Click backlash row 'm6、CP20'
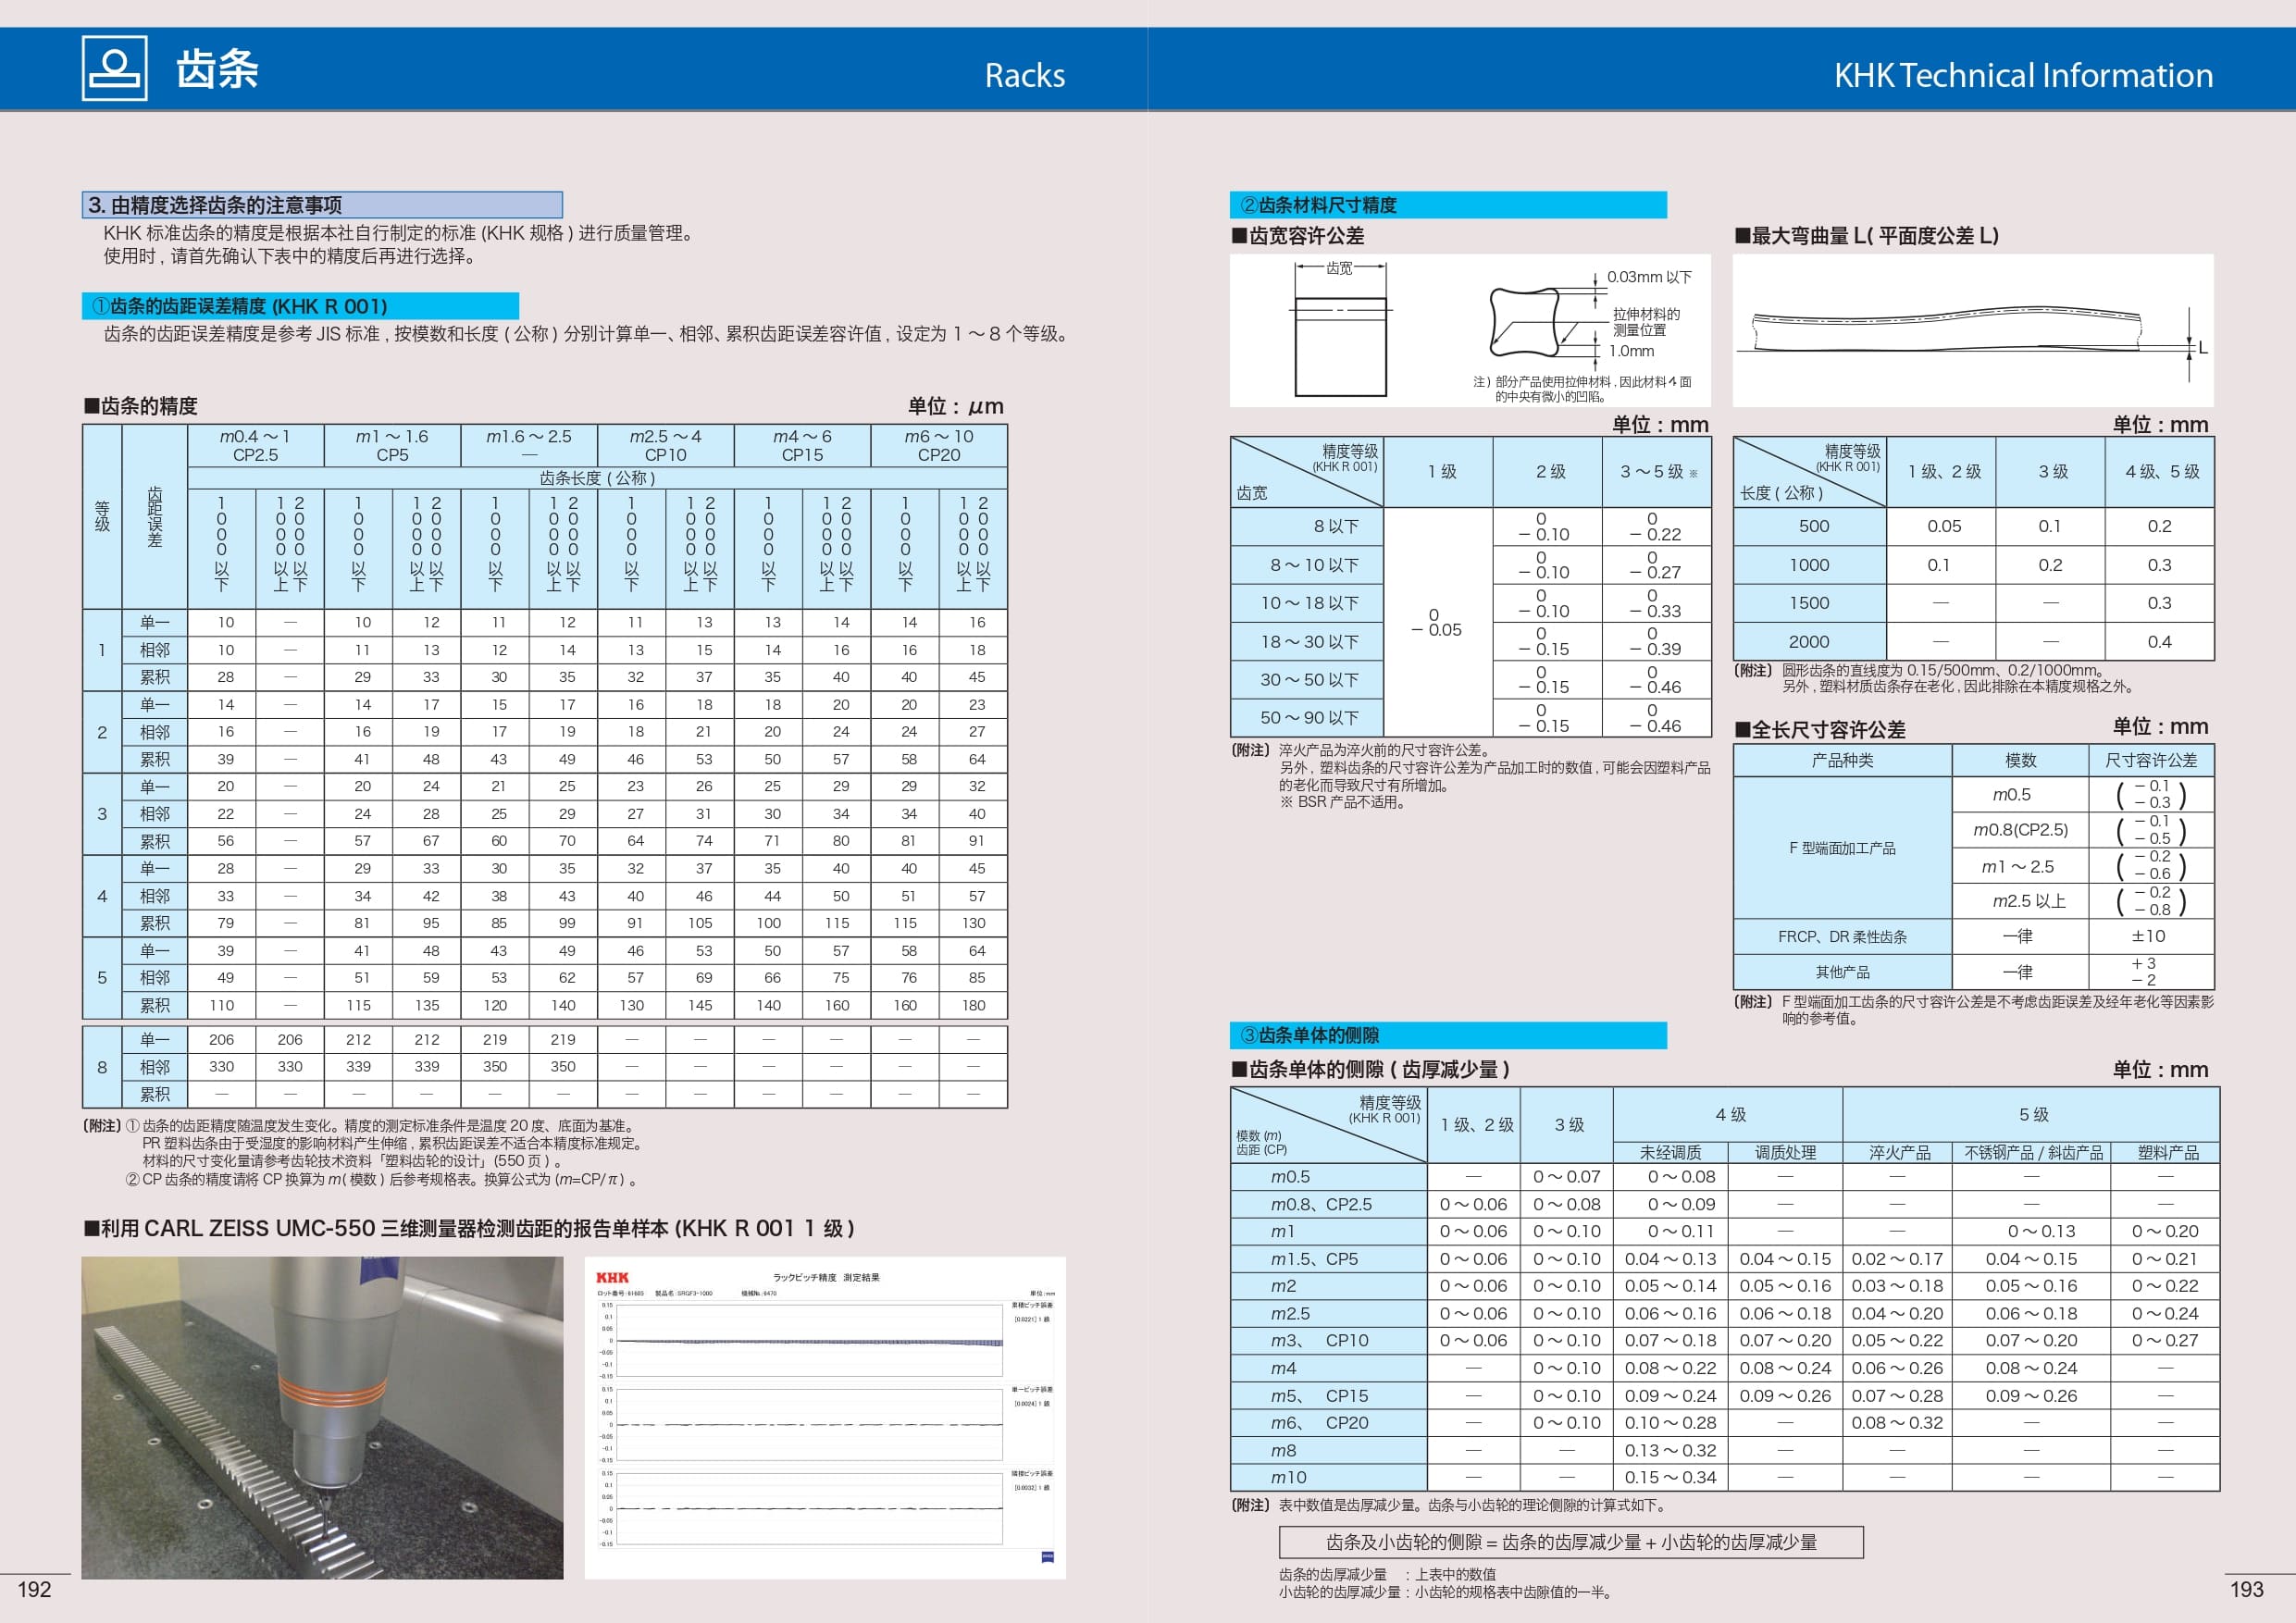 (x=1328, y=1423)
